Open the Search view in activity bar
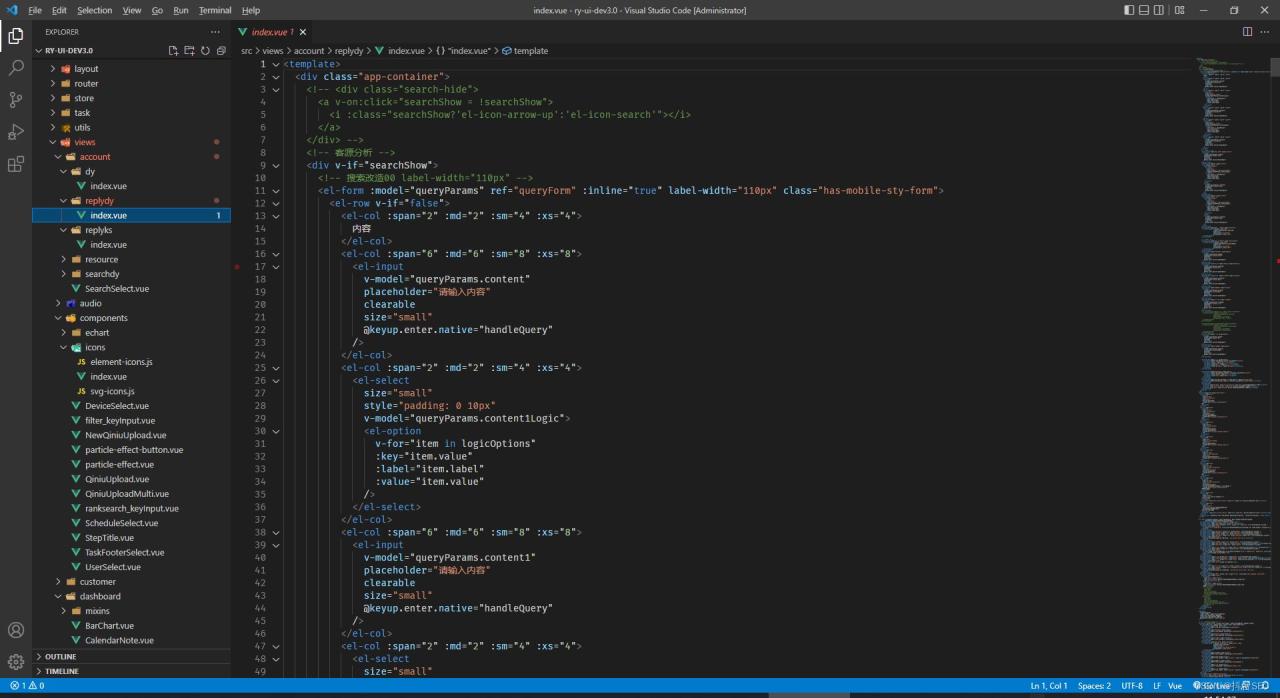The height and width of the screenshot is (698, 1280). (x=16, y=68)
